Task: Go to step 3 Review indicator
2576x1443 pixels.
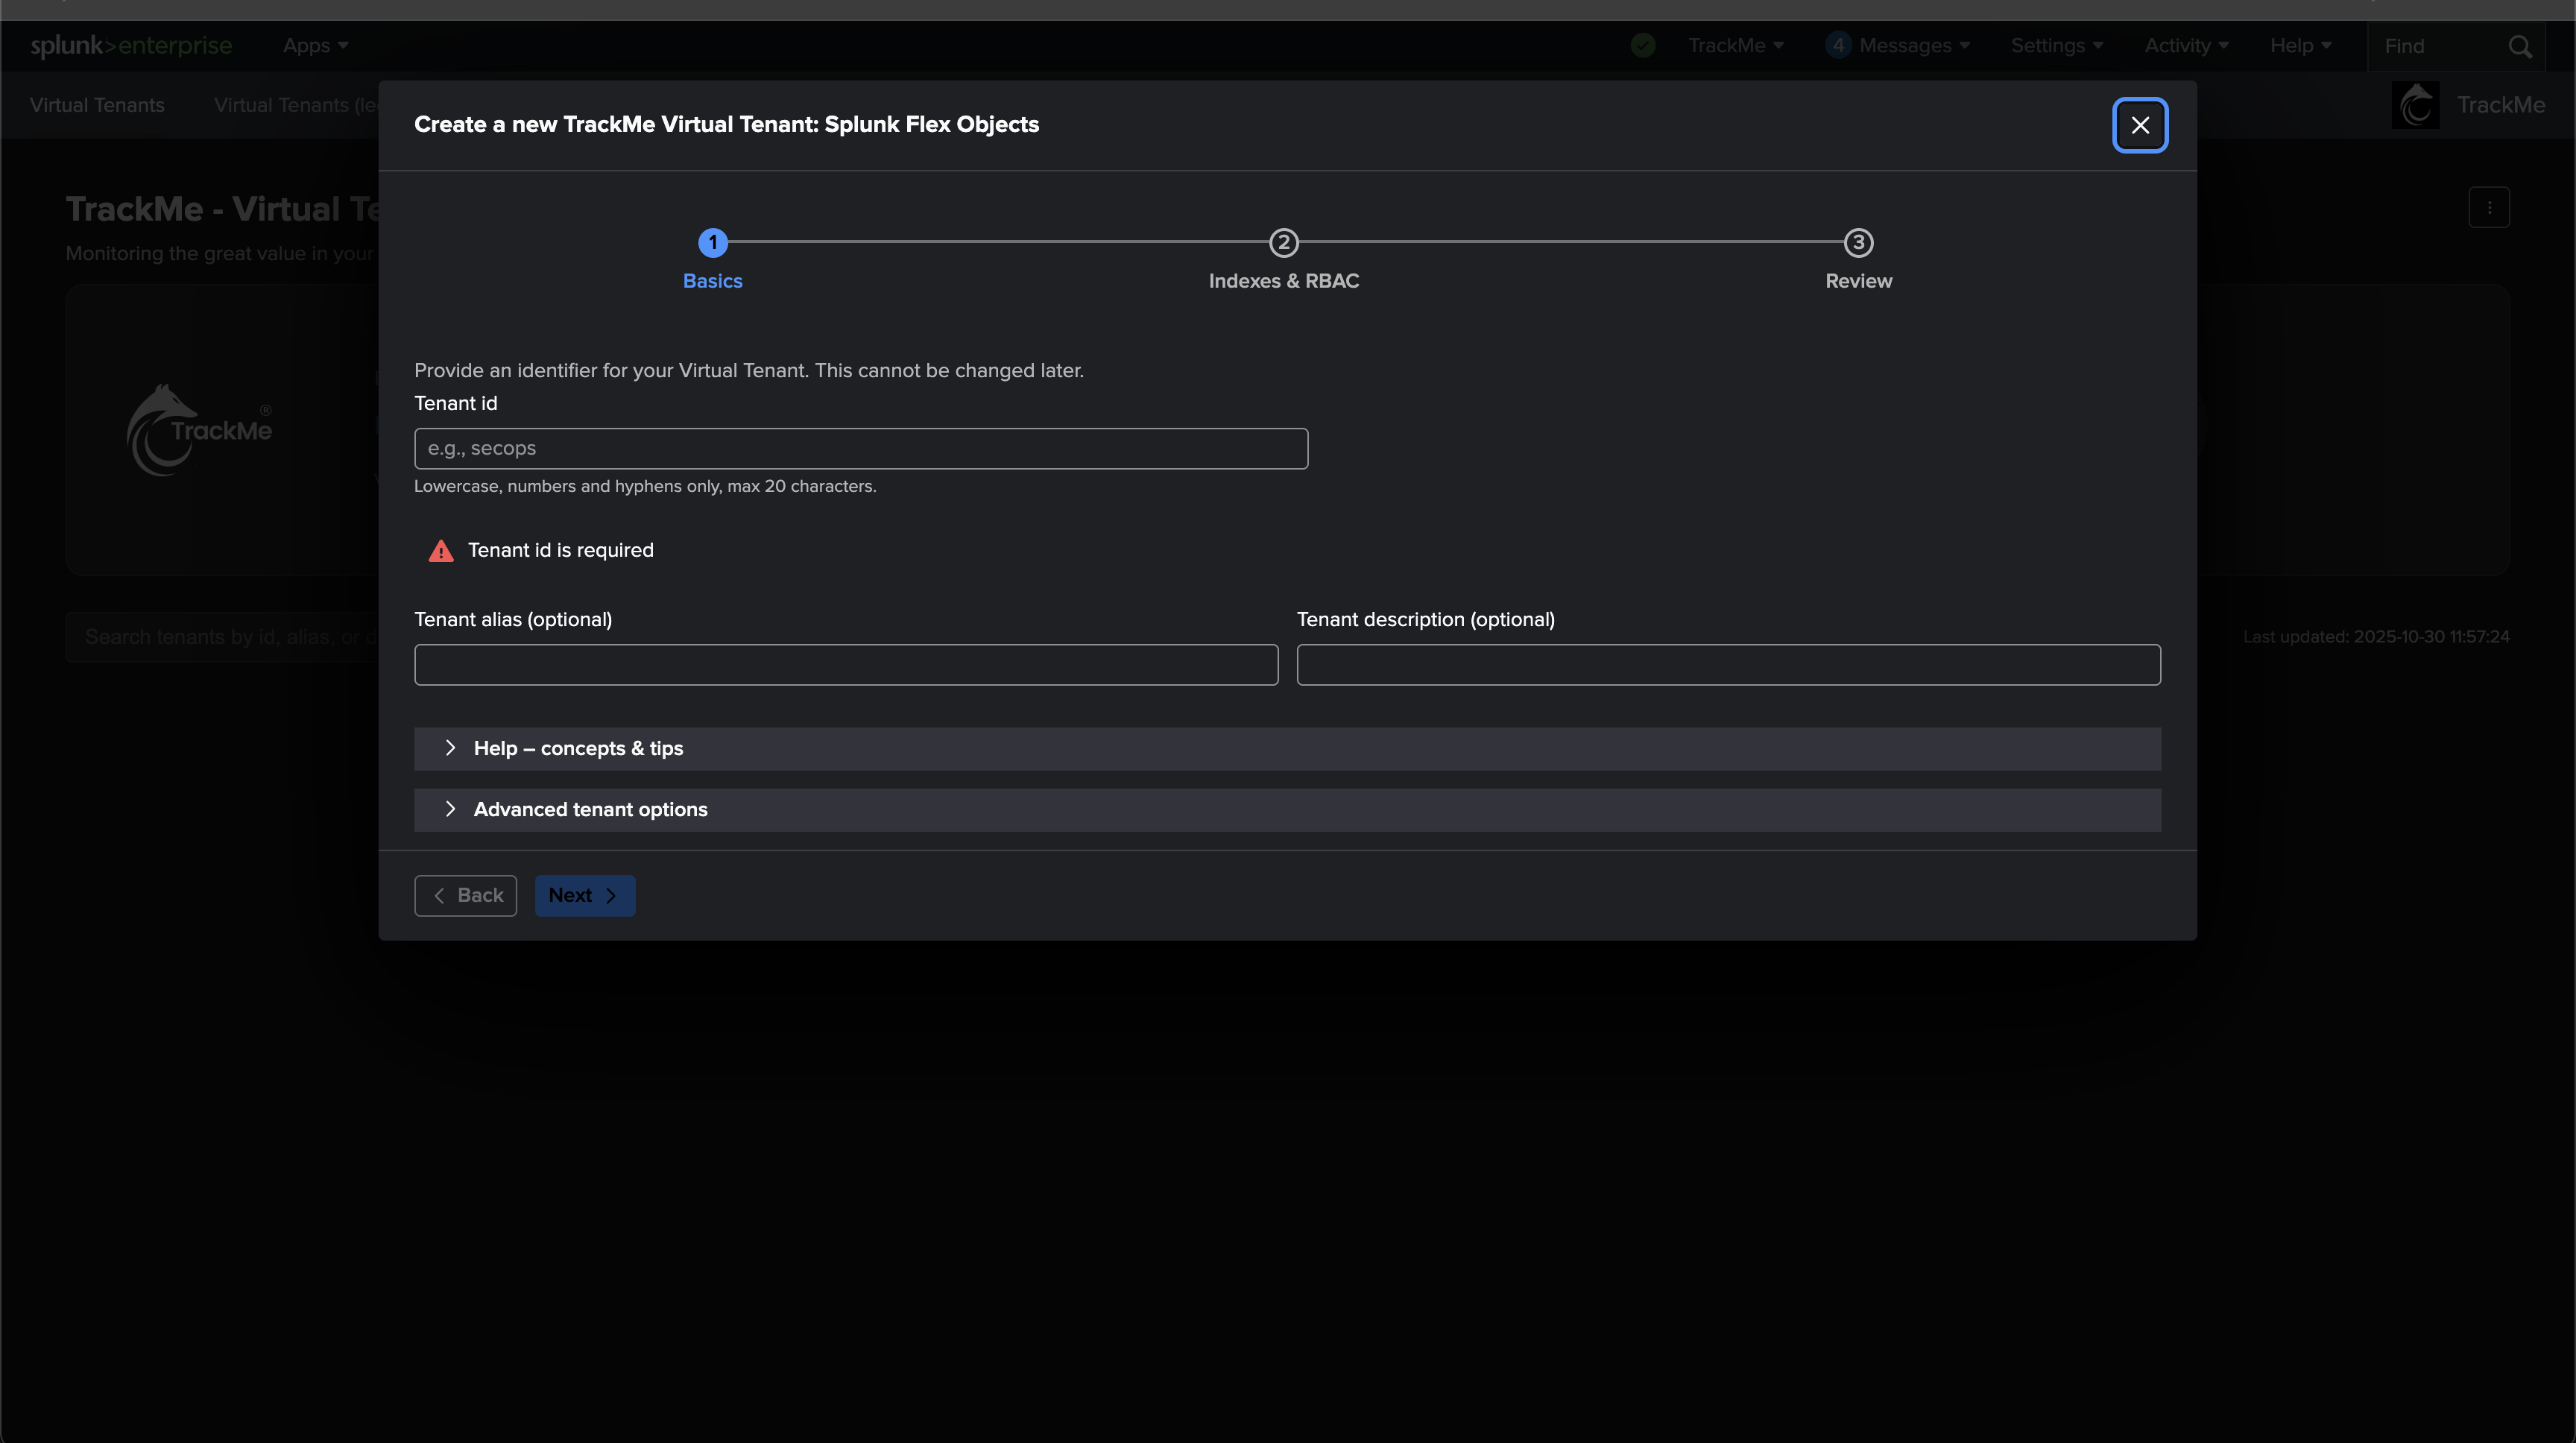Action: click(x=1858, y=242)
